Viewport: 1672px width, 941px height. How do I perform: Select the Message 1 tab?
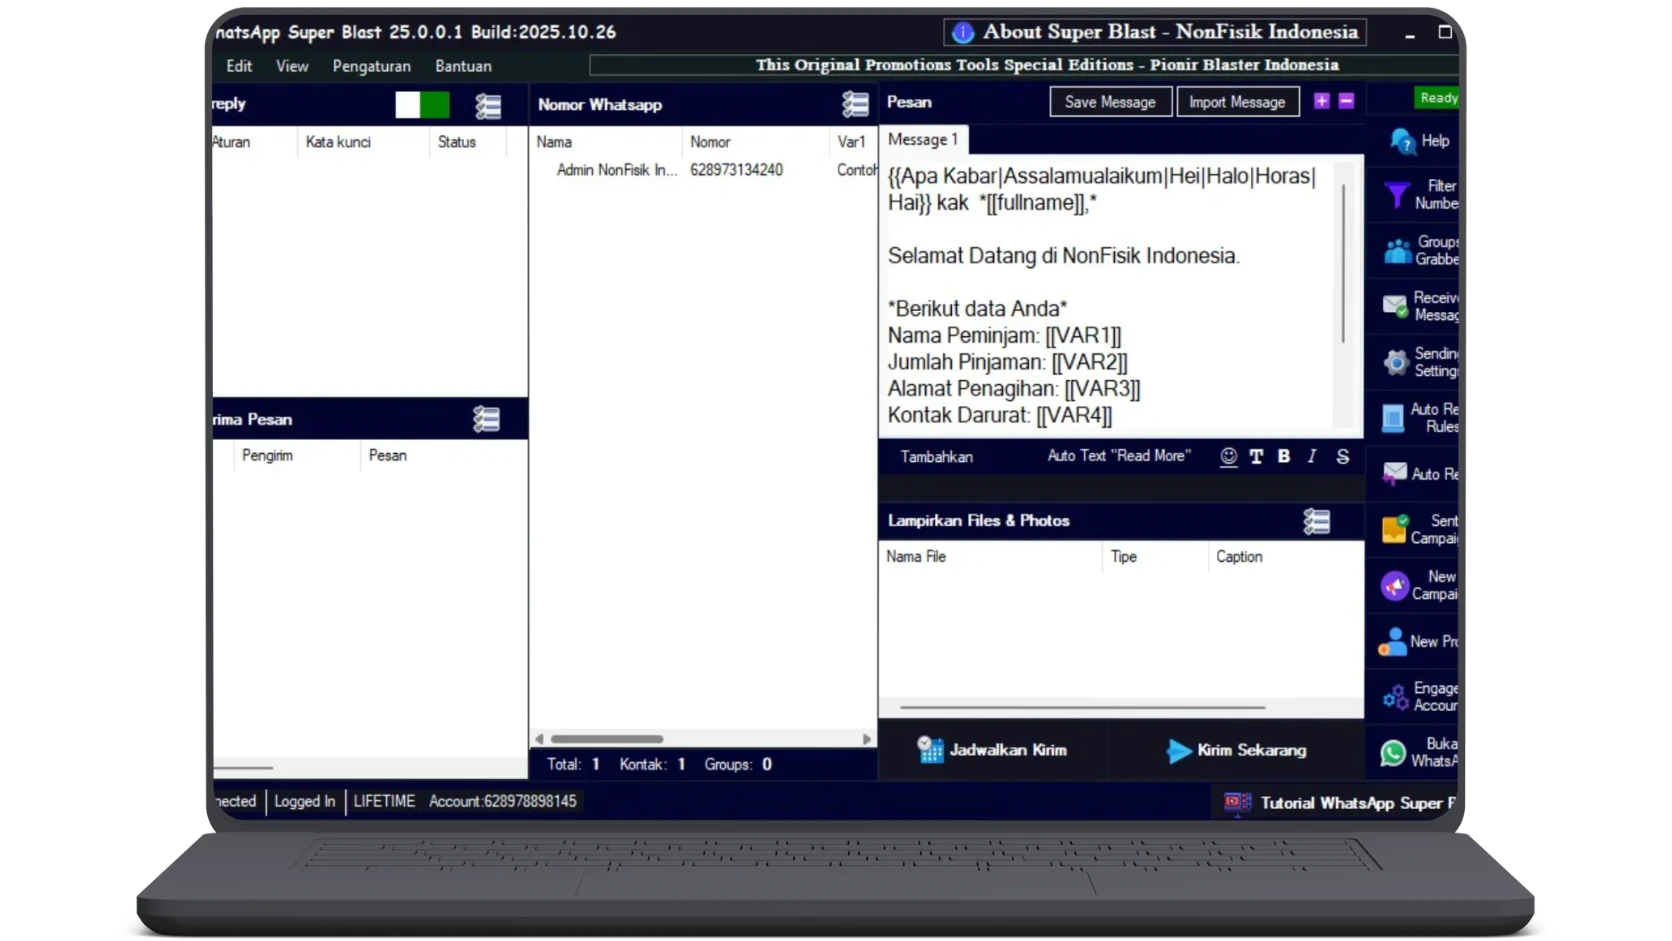922,140
